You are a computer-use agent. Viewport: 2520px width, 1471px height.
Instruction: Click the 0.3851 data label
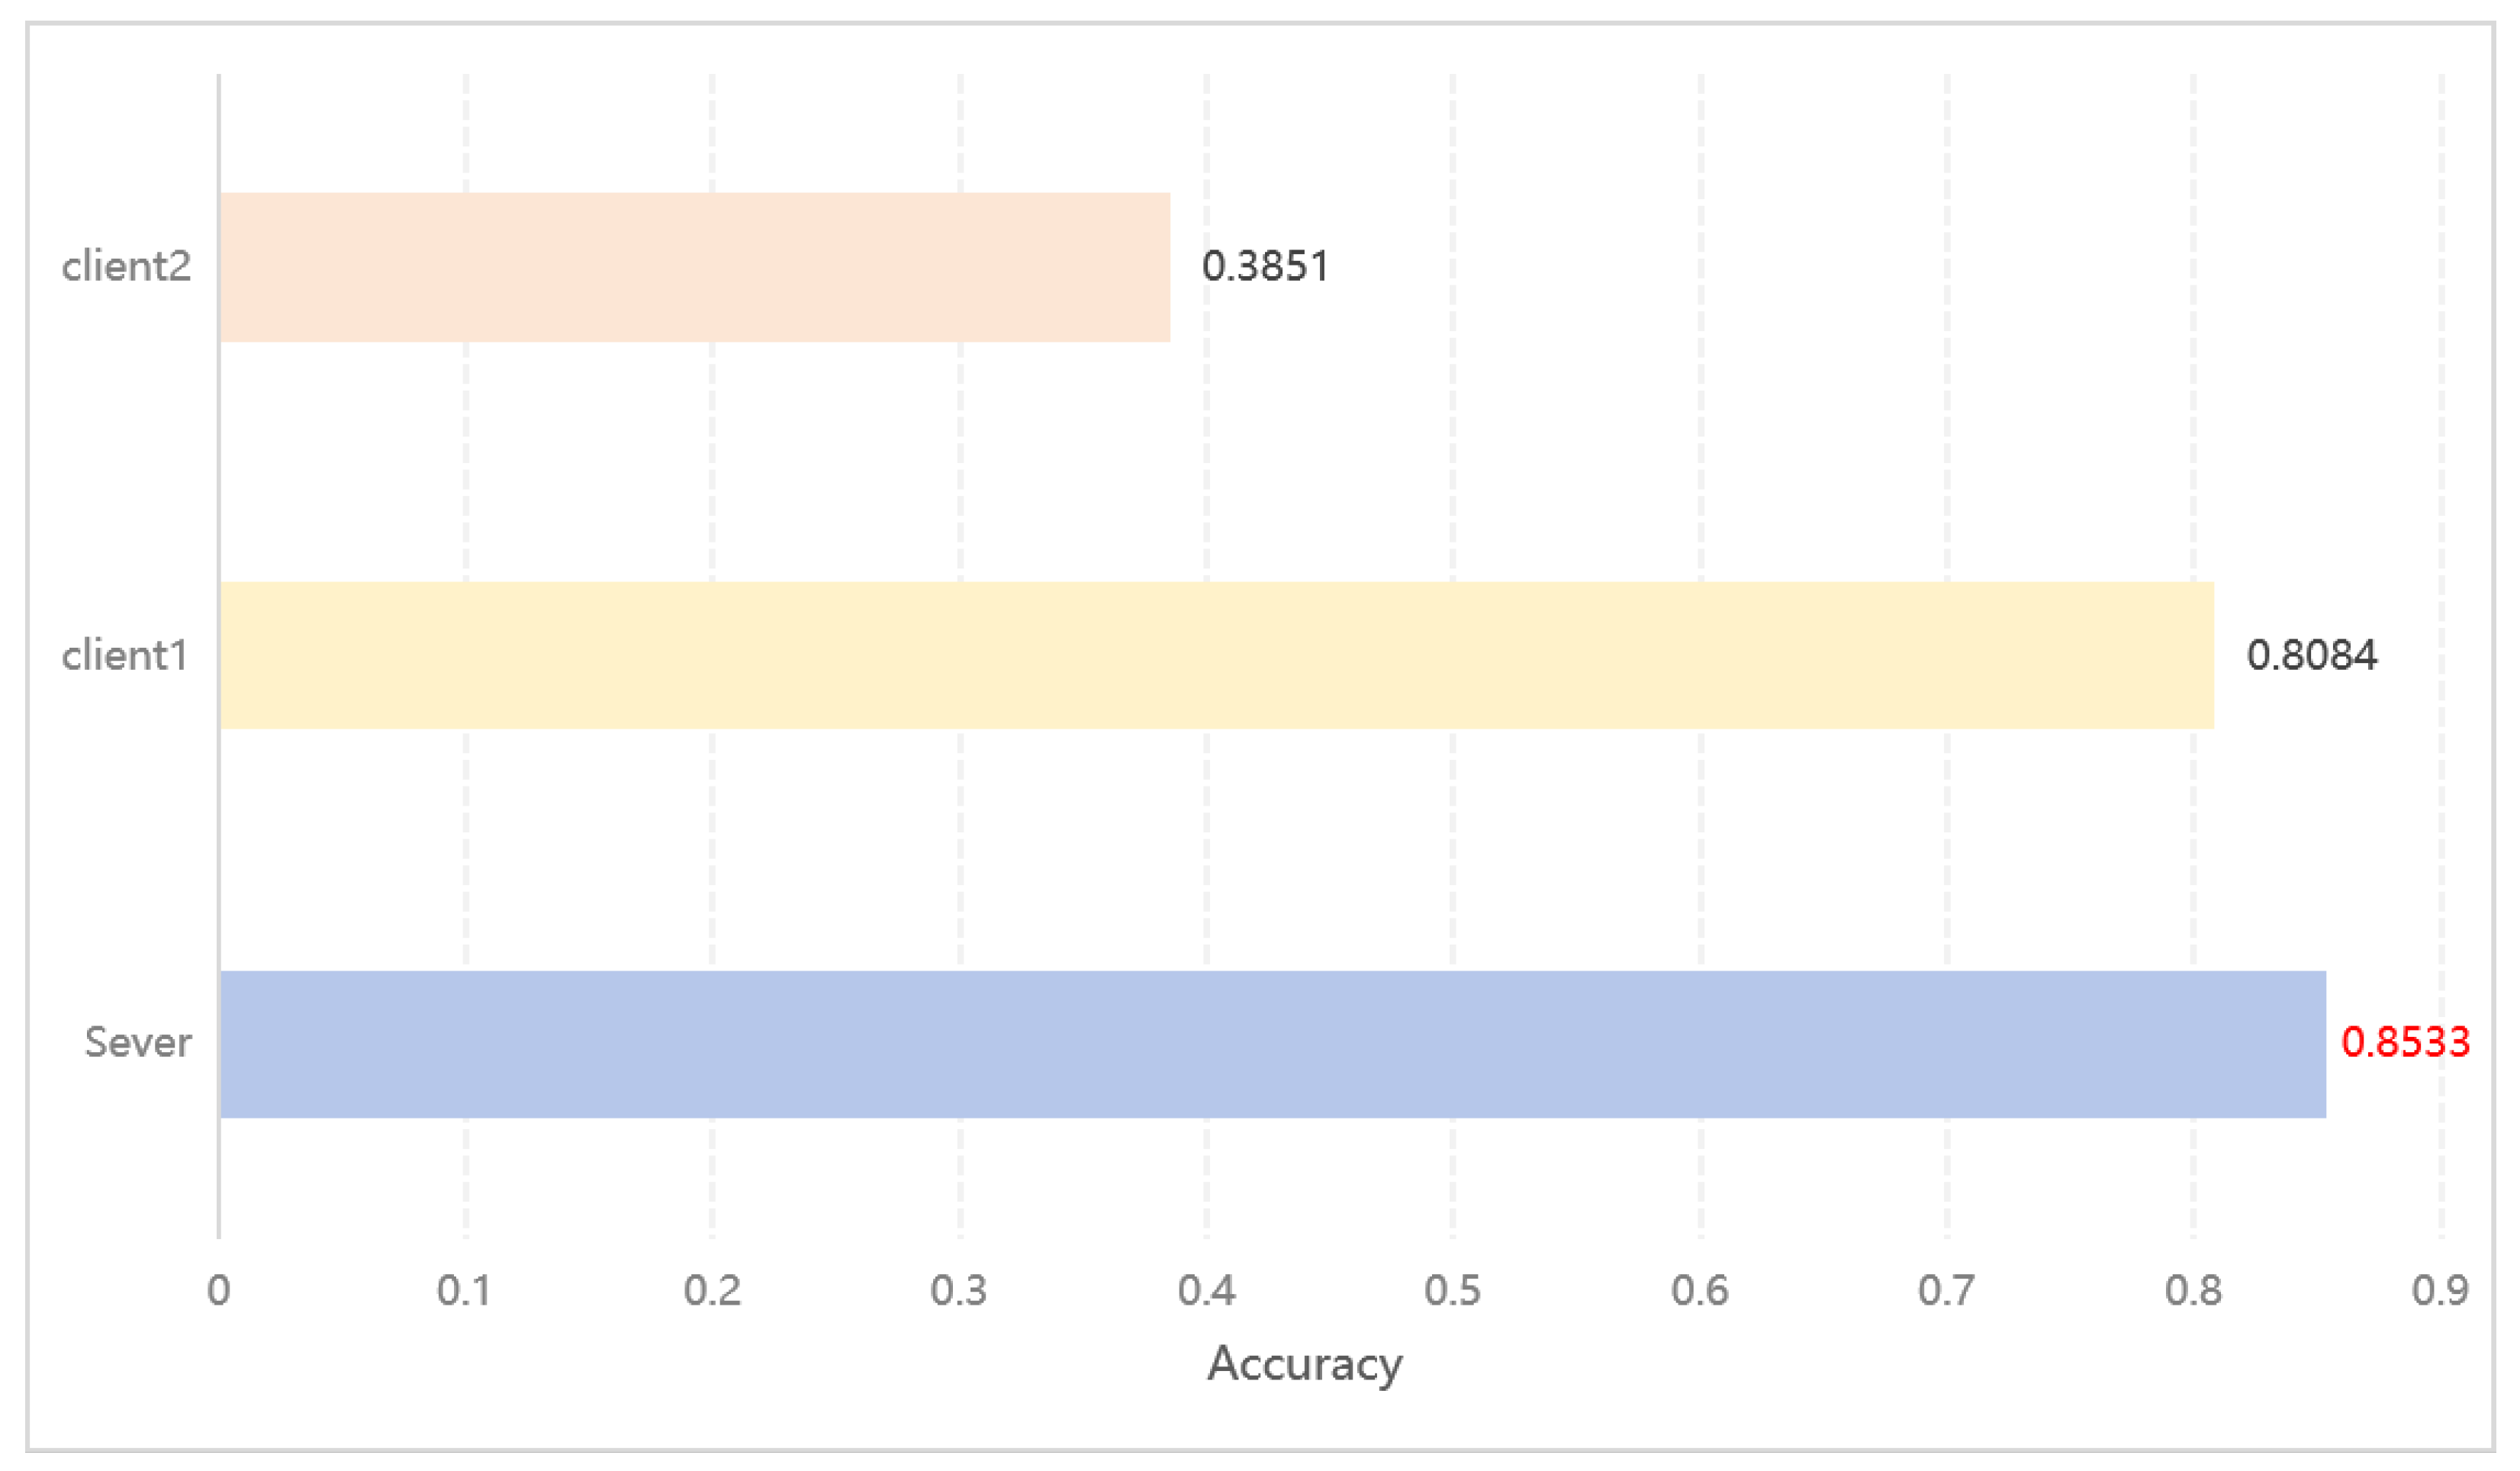(1265, 267)
